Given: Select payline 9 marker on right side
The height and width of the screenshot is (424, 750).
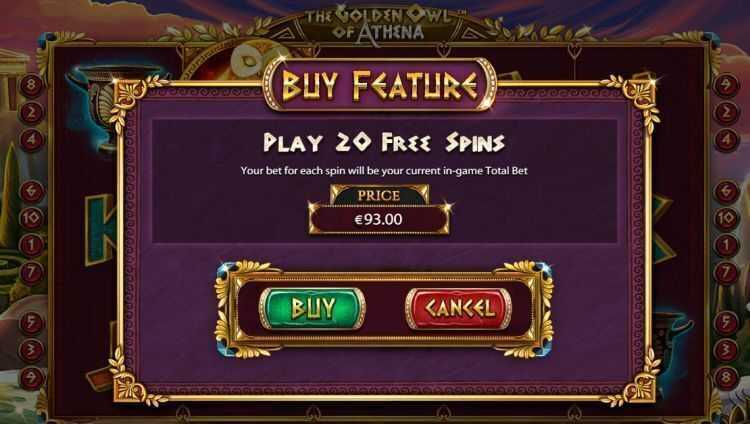Looking at the screenshot, I should coord(726,86).
